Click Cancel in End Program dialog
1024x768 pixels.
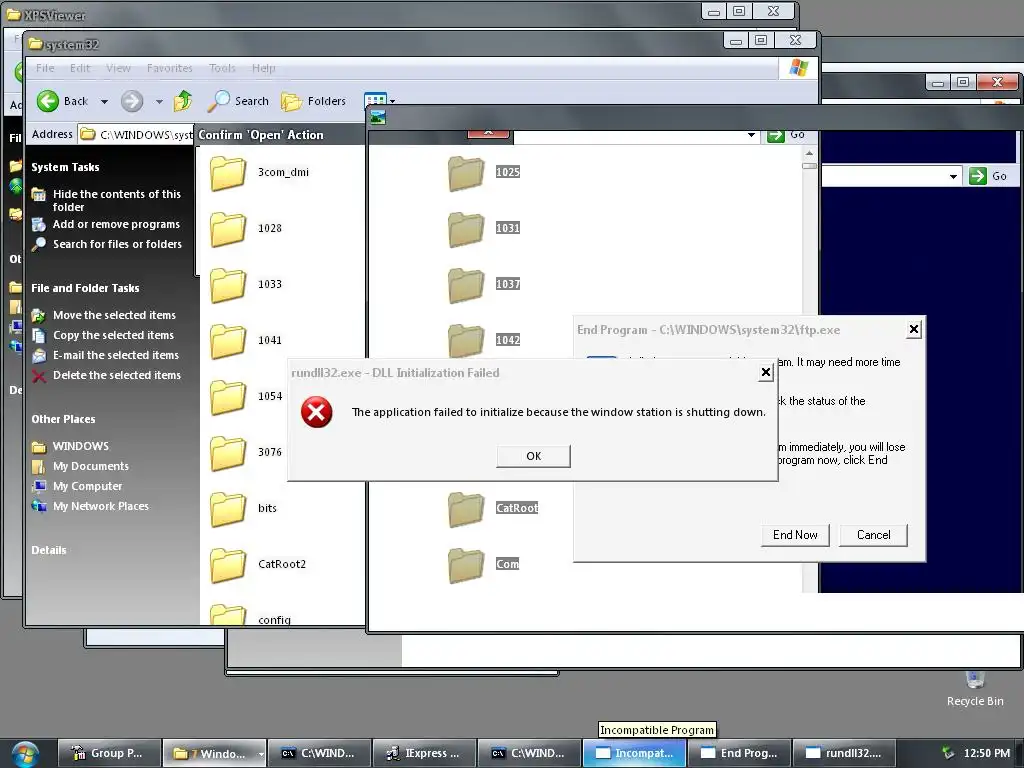(873, 535)
